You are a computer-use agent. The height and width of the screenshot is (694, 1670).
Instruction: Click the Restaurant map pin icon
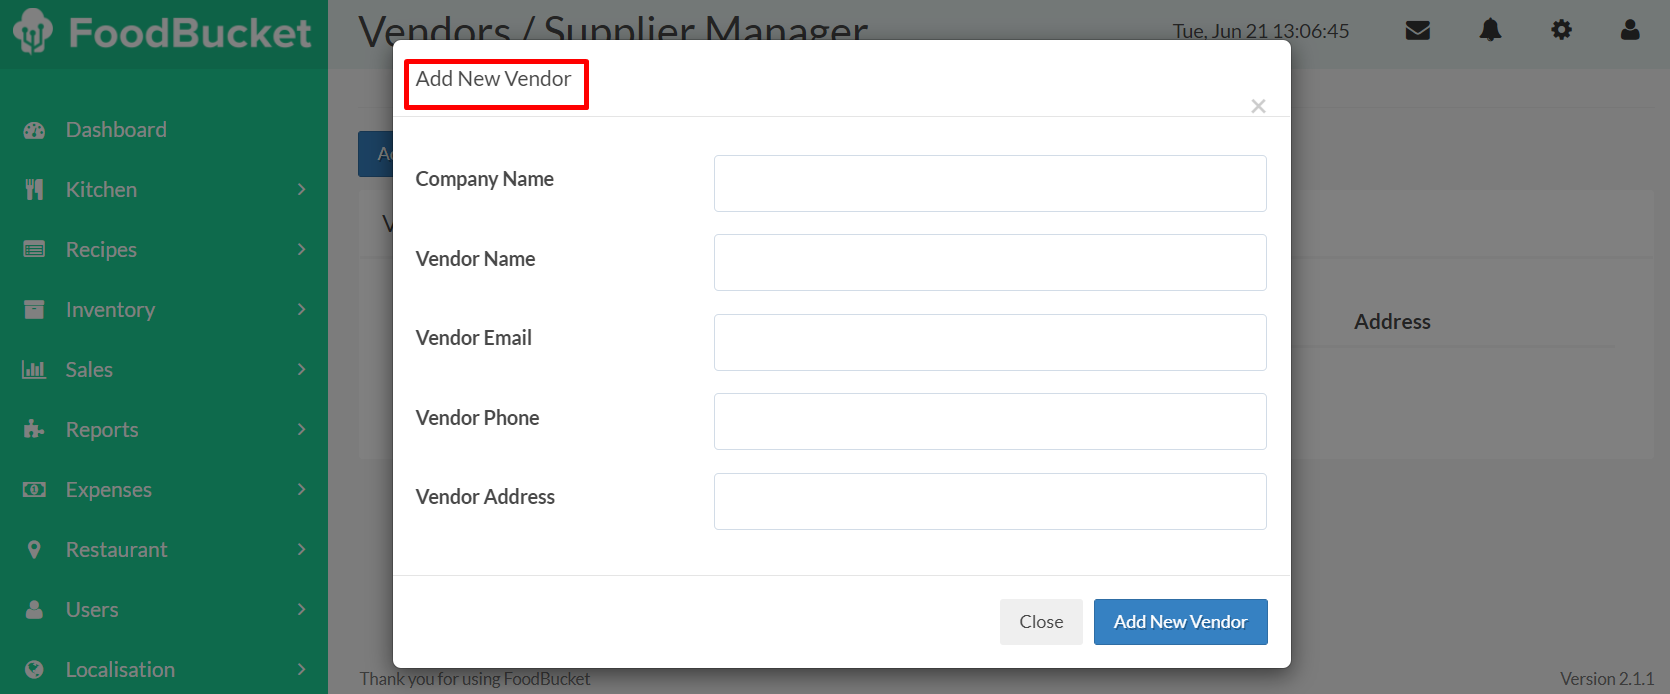pyautogui.click(x=34, y=550)
